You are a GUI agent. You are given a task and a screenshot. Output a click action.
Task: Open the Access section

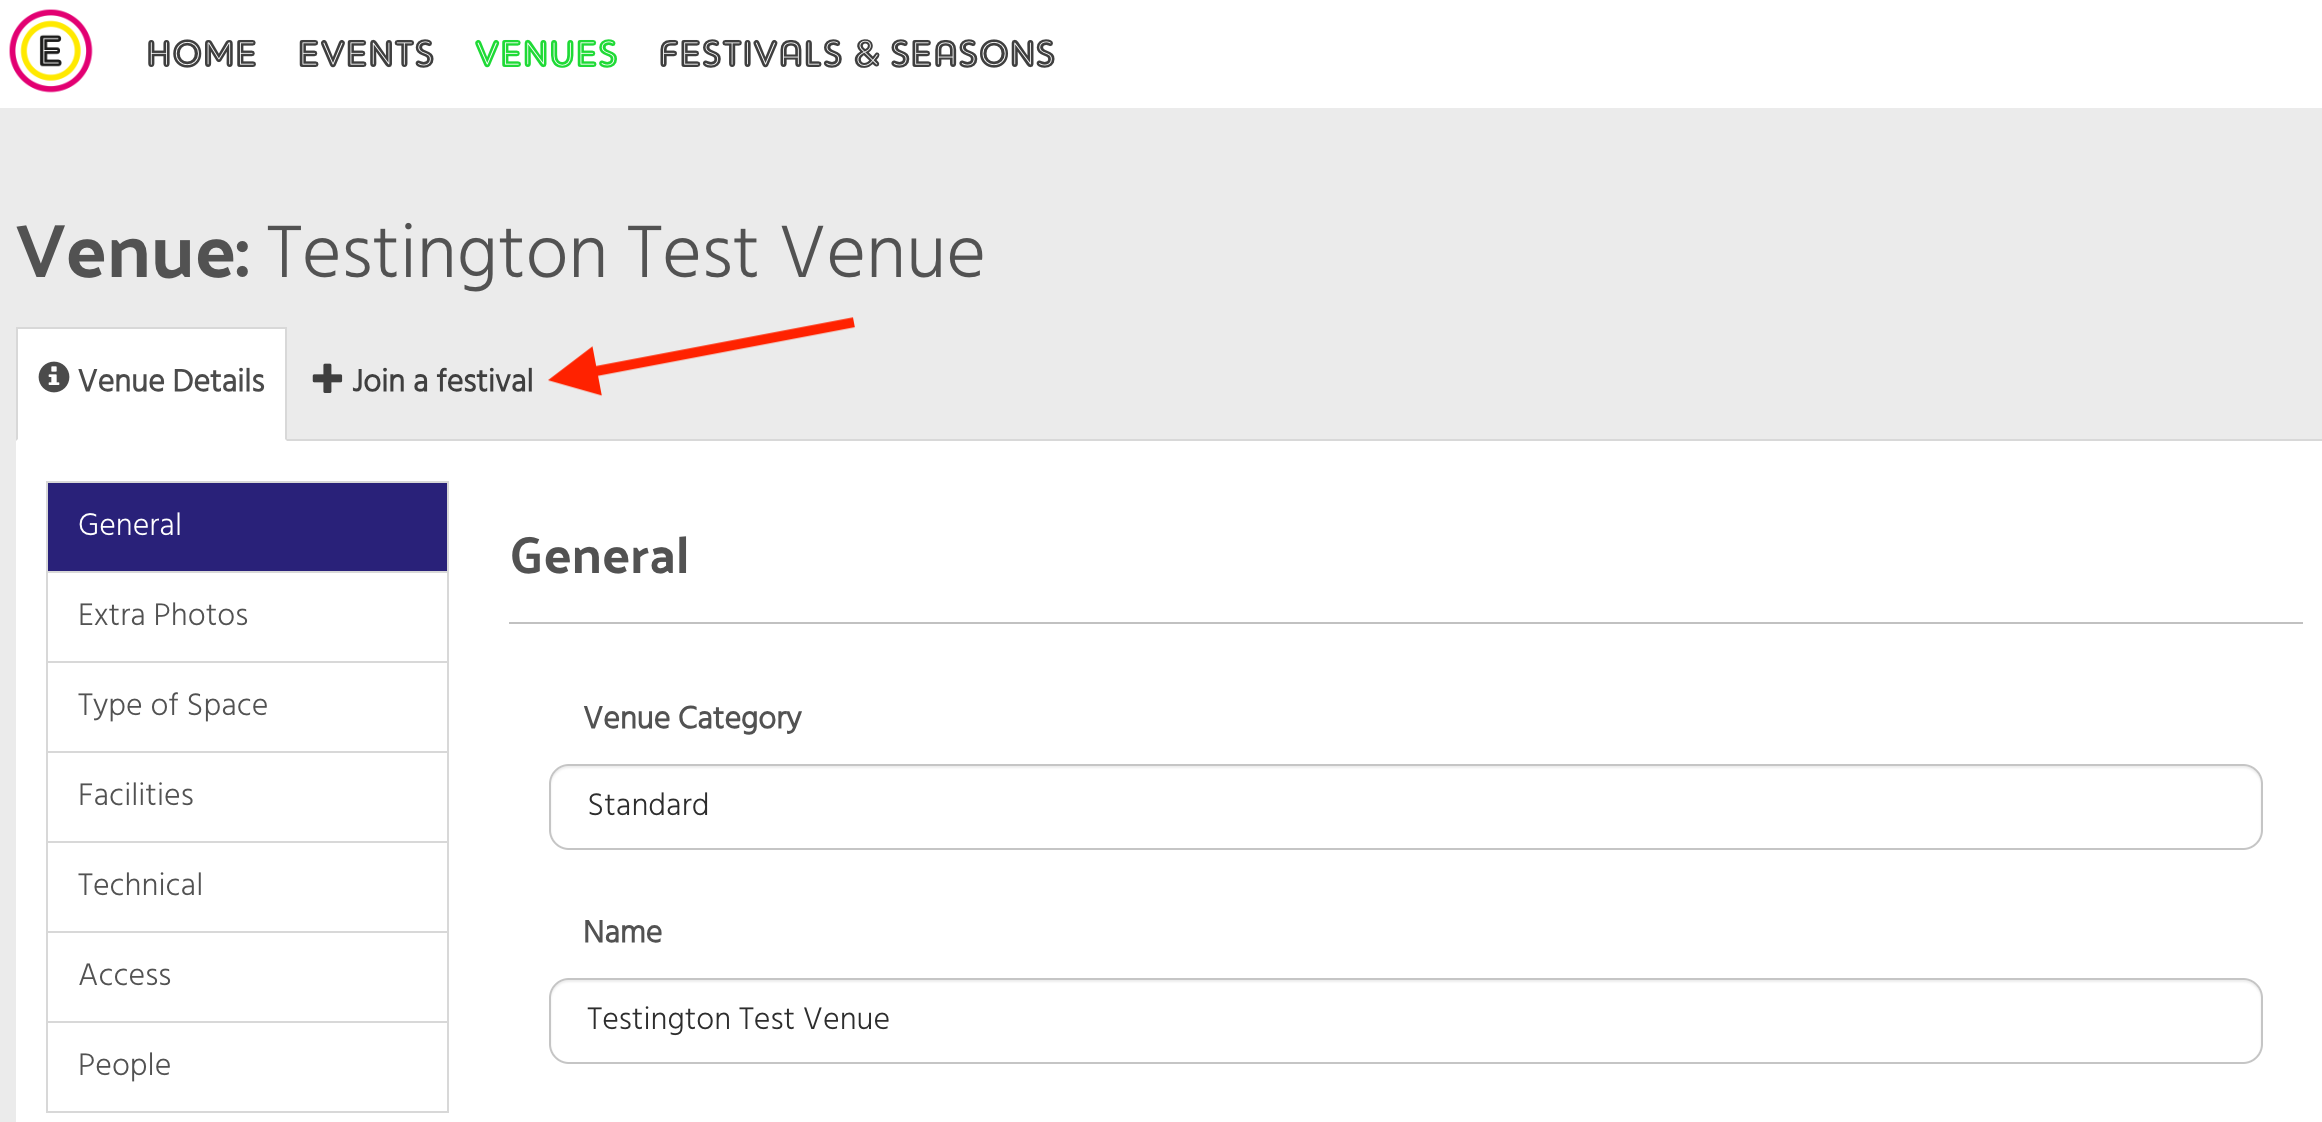[247, 976]
